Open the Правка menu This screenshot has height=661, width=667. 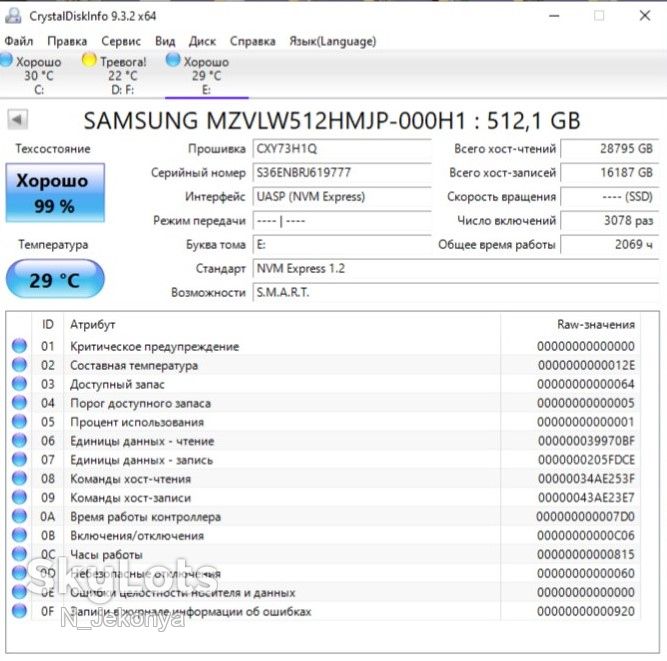point(67,41)
